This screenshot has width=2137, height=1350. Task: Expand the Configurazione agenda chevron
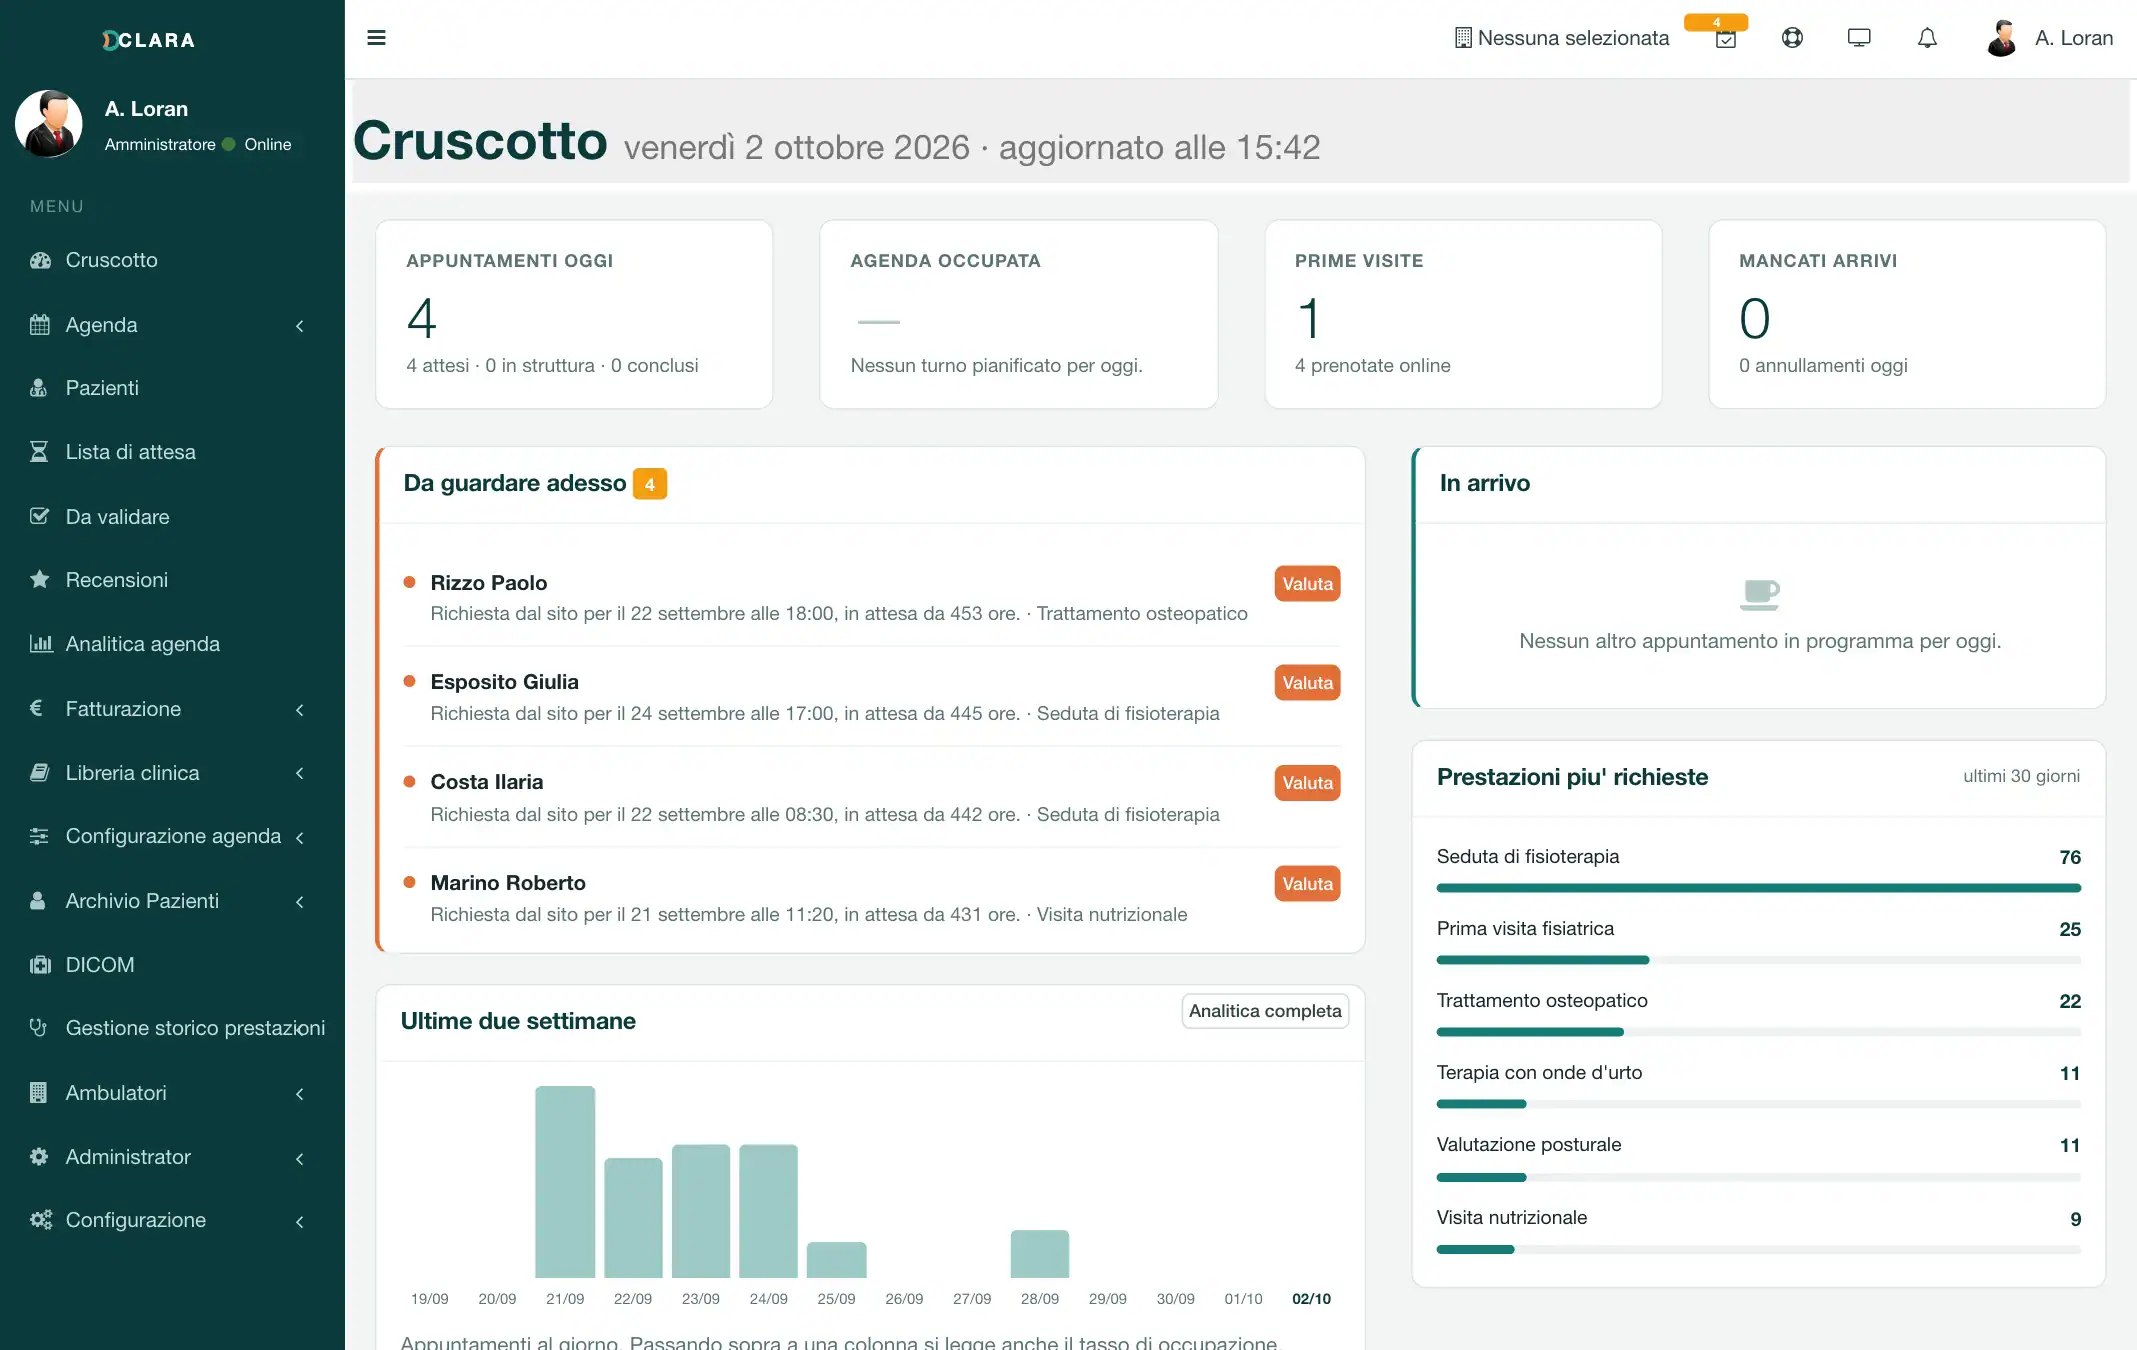(x=299, y=838)
